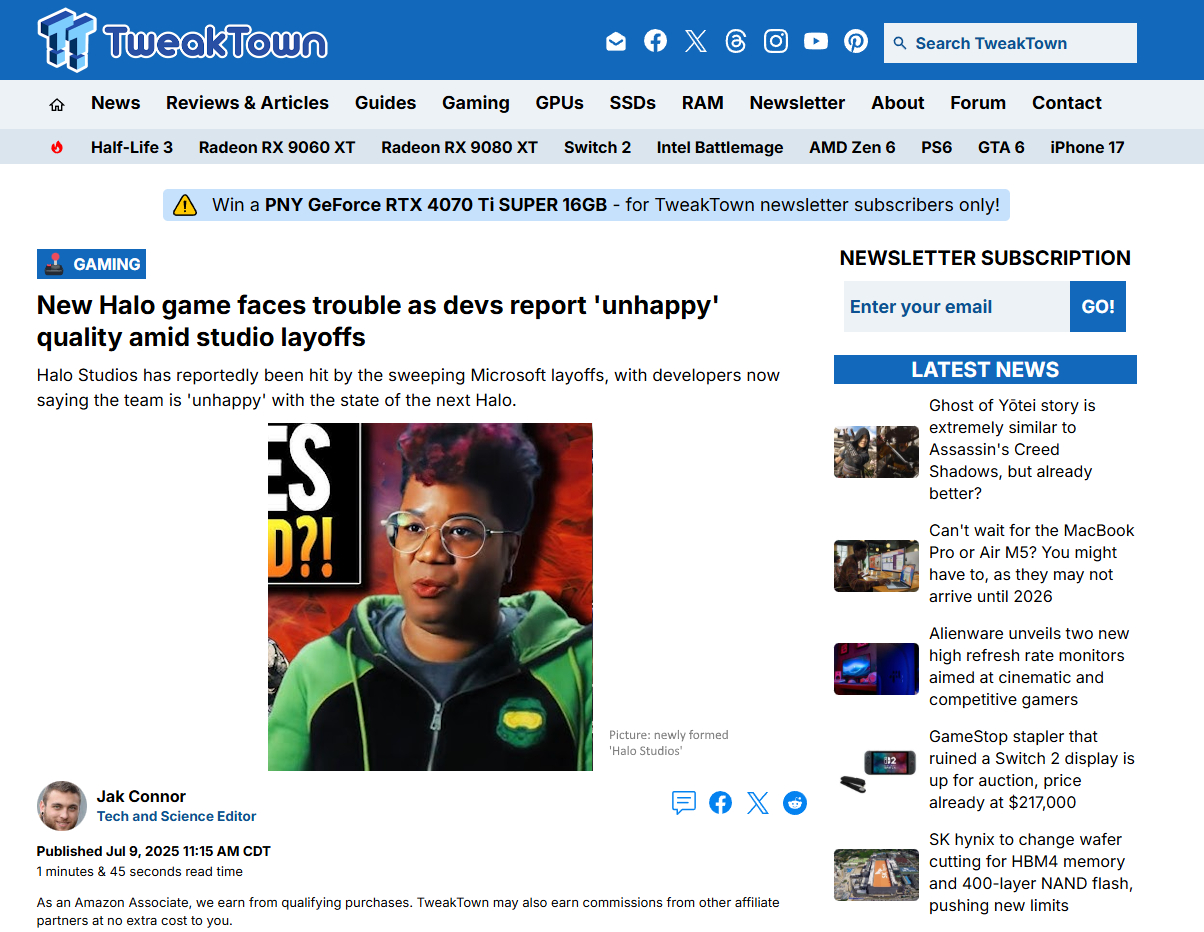The width and height of the screenshot is (1204, 932).
Task: Open the SK hynix wafer thumbnail
Action: [x=876, y=875]
